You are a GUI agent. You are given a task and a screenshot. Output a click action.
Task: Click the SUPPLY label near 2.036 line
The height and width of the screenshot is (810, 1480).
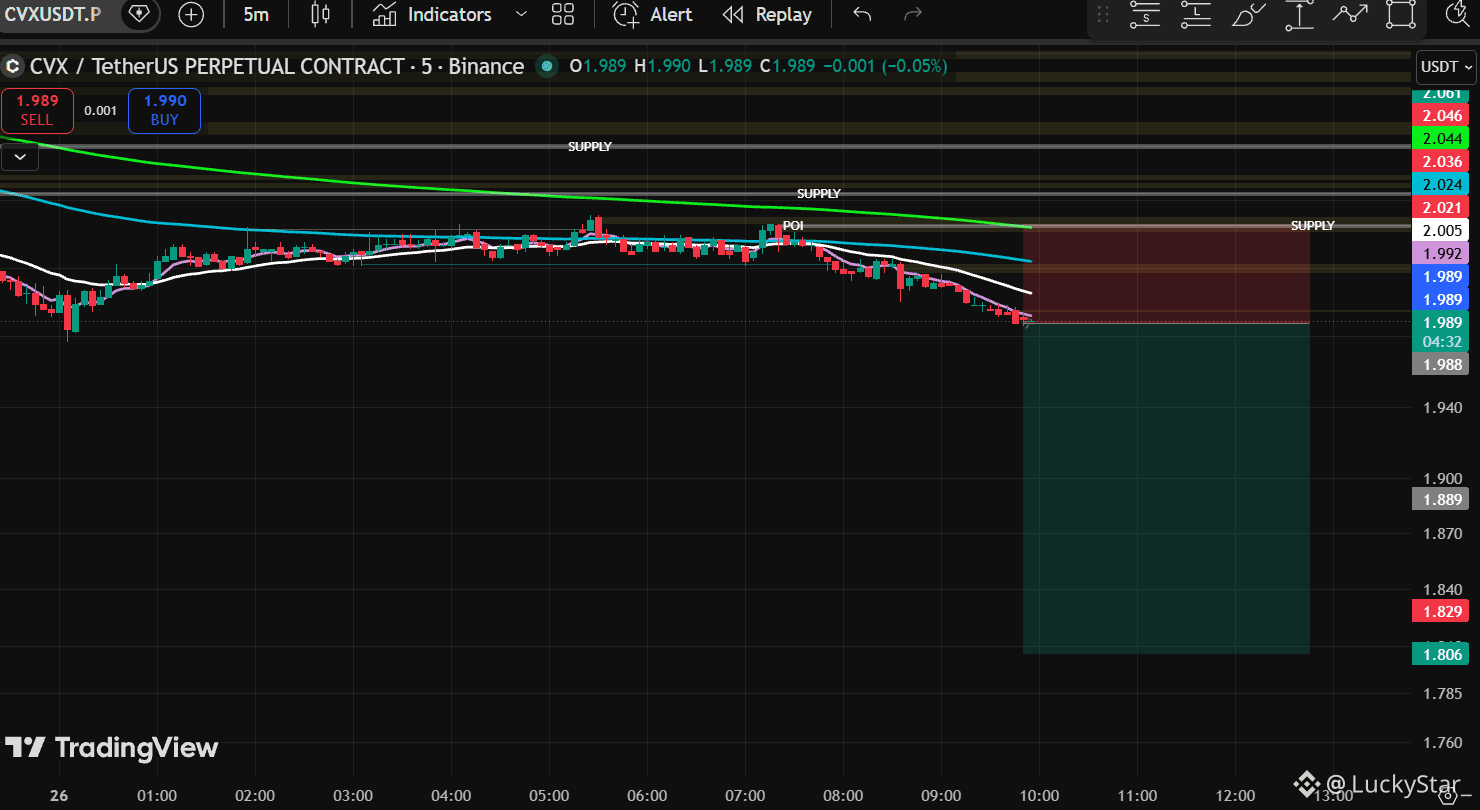point(590,147)
